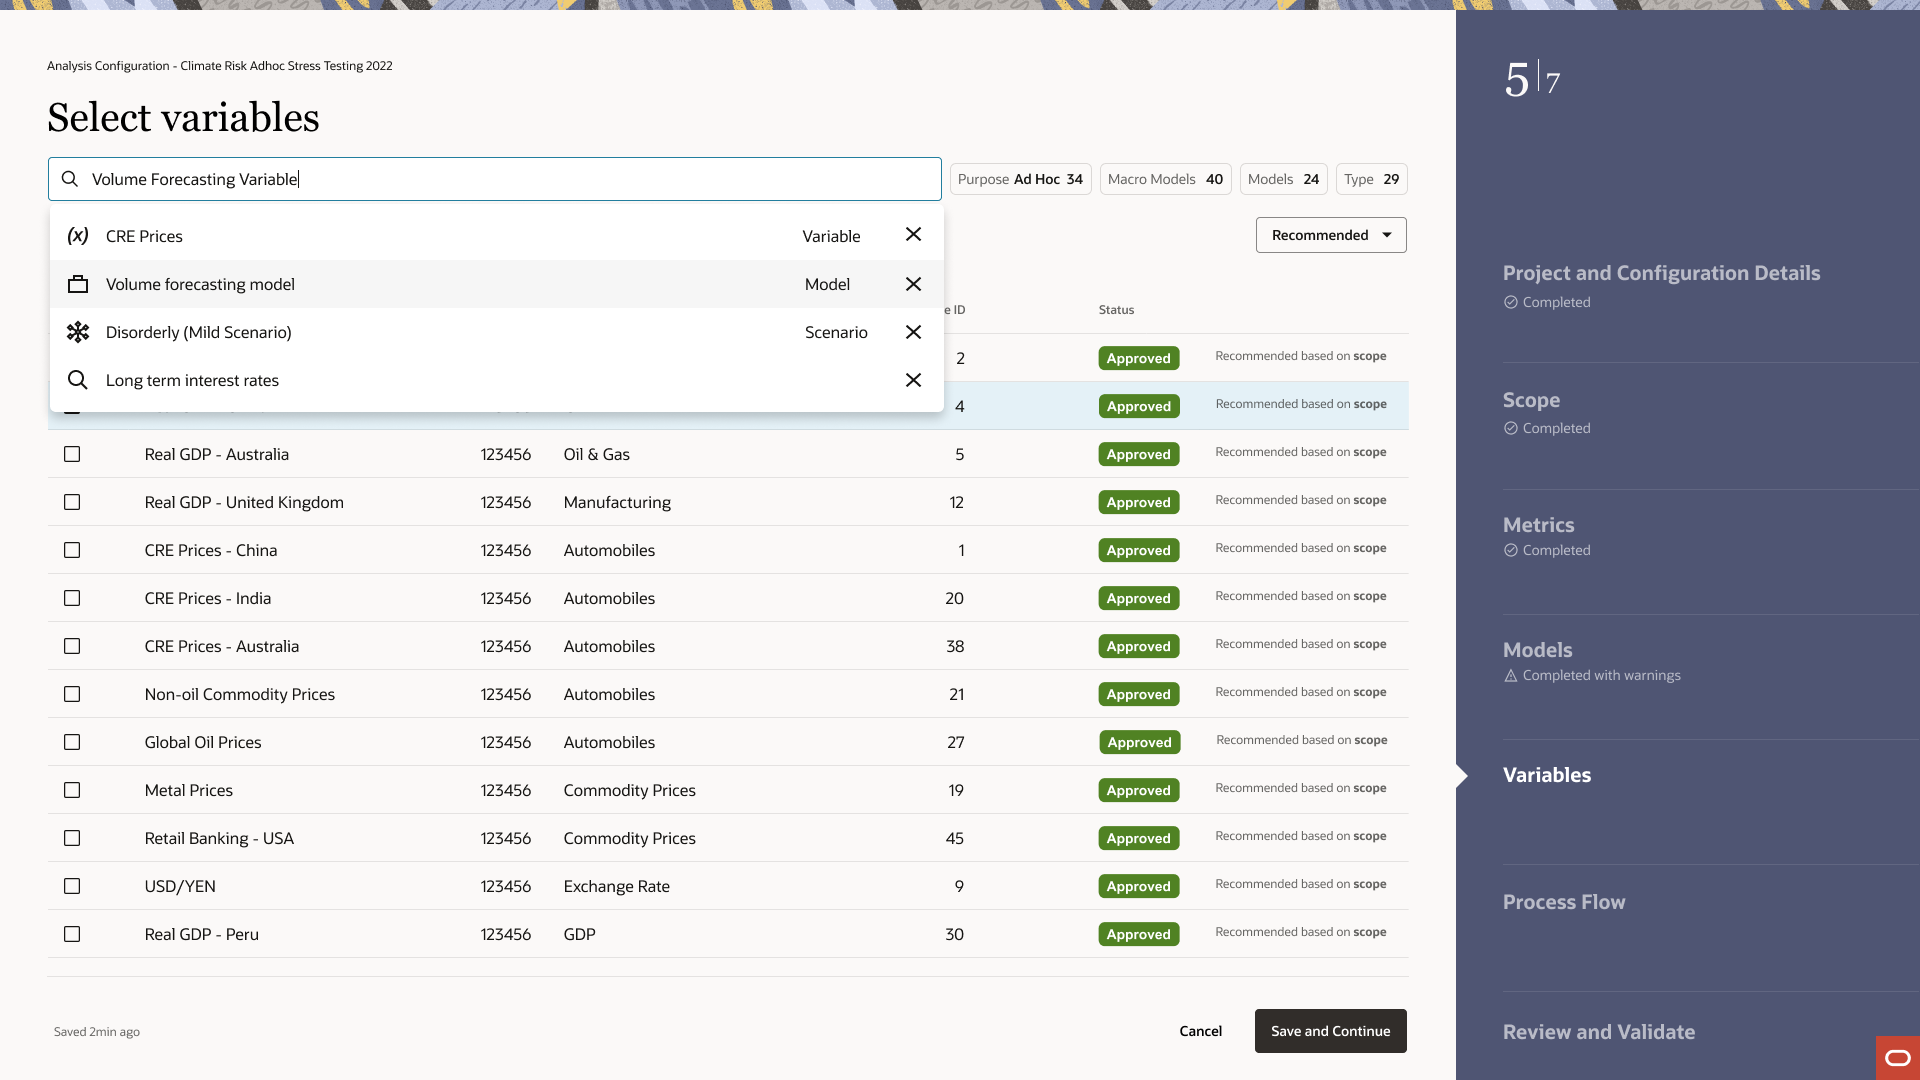The width and height of the screenshot is (1920, 1080).
Task: Tick the checkbox for Real GDP - Australia
Action: [72, 454]
